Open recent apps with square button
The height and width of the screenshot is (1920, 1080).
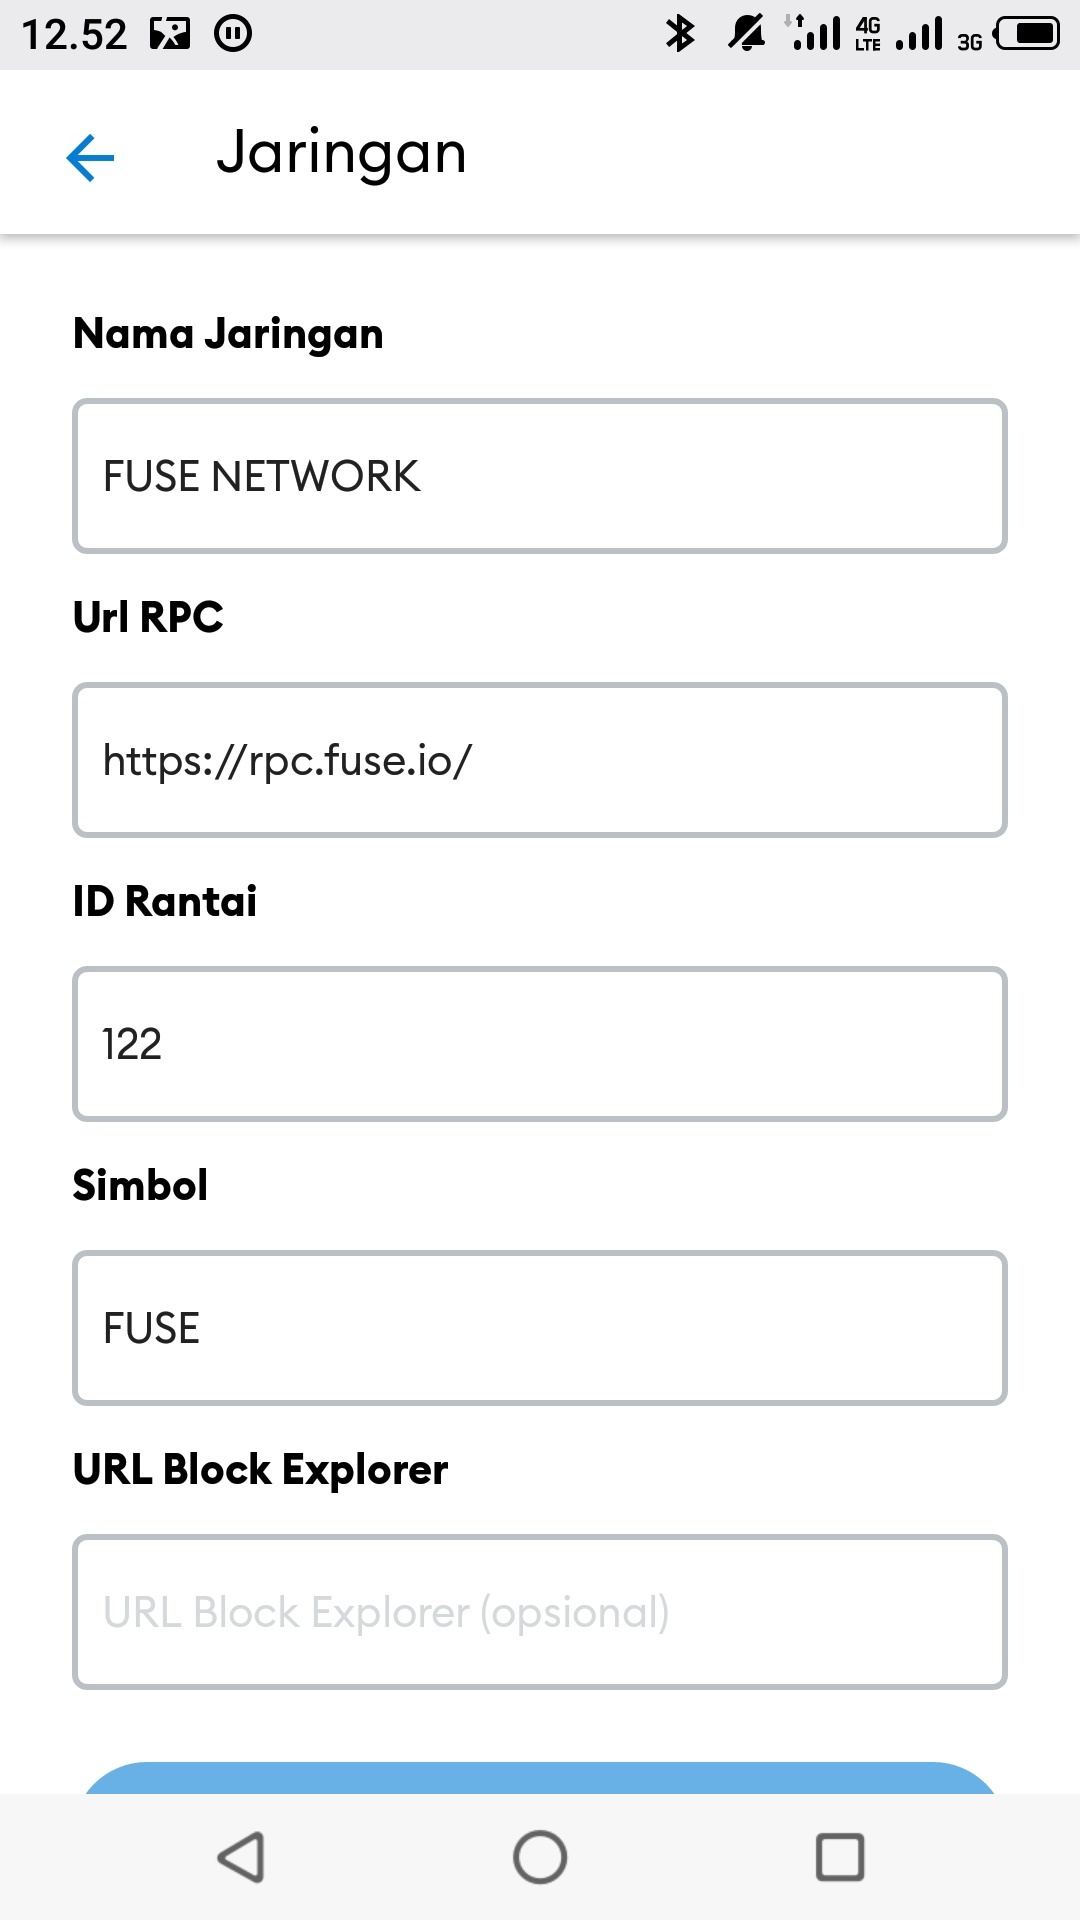[839, 1857]
